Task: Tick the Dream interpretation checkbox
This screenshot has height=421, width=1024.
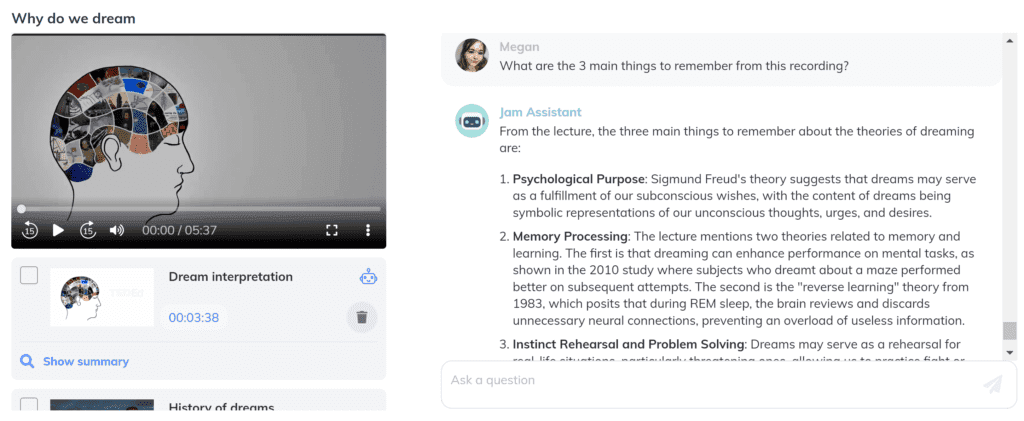Action: [x=29, y=275]
